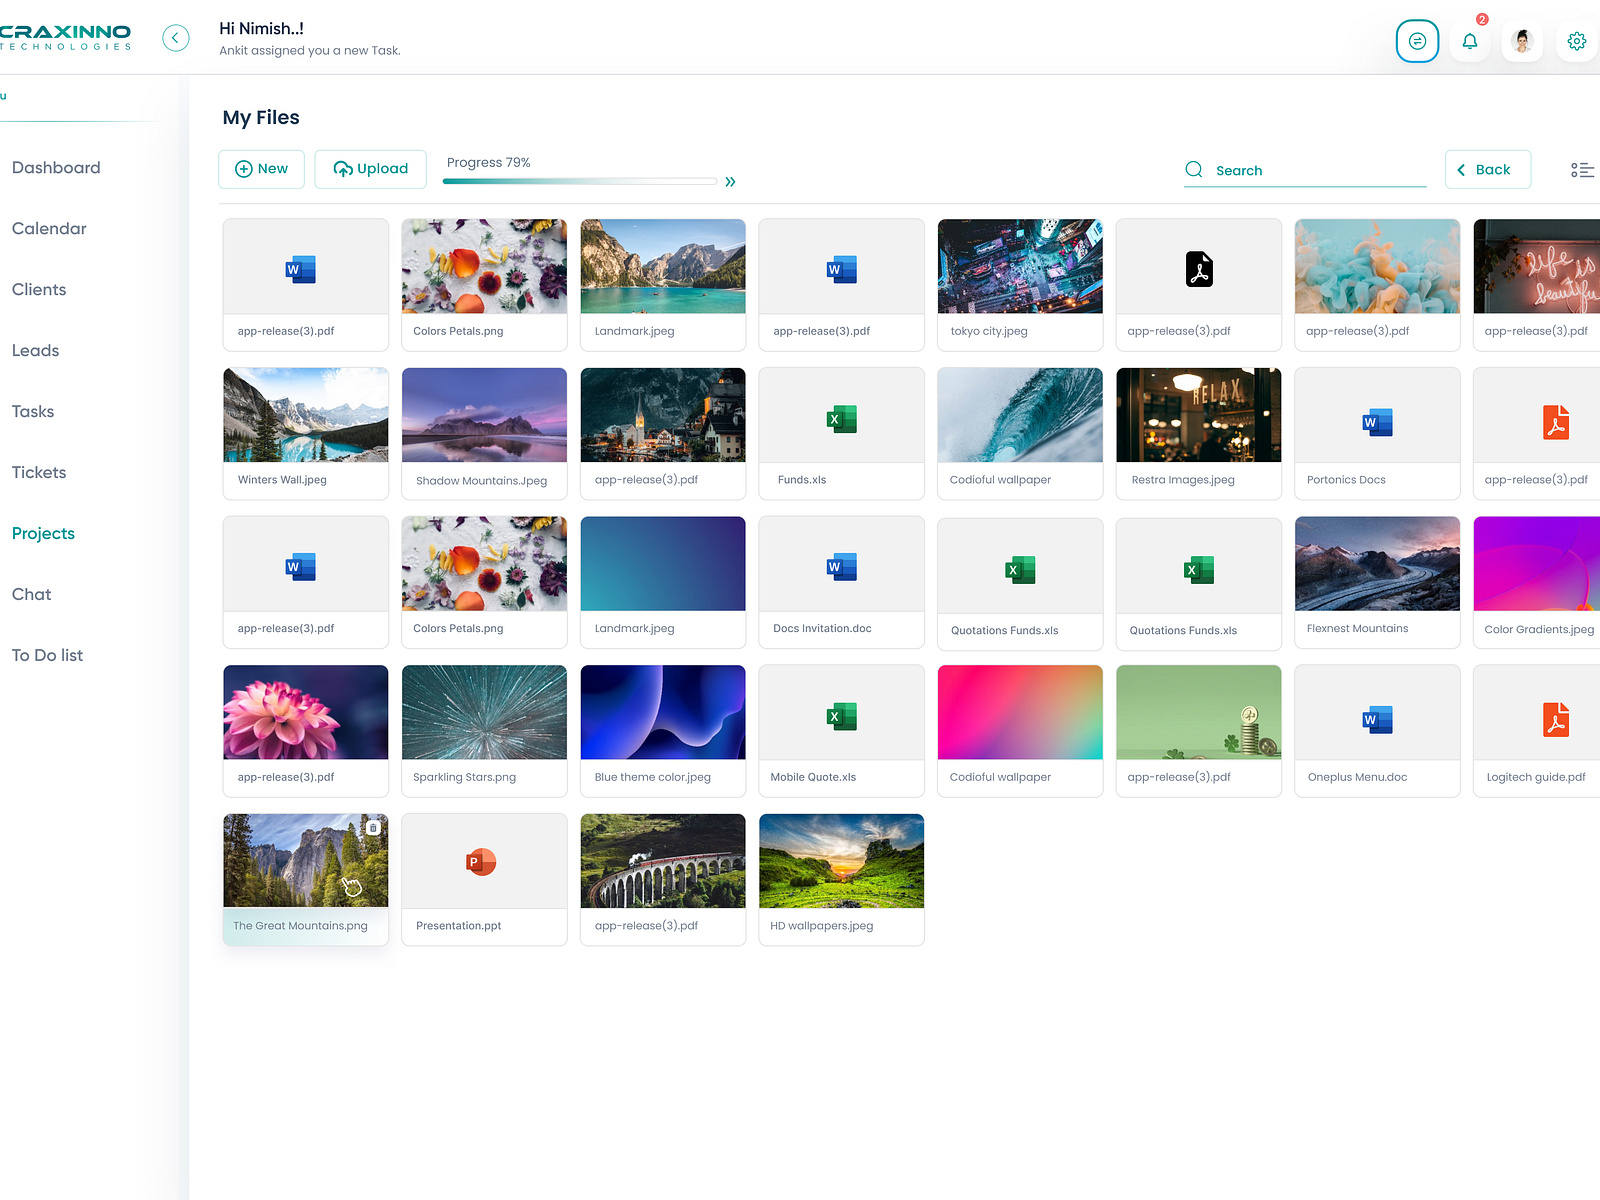Click the upload cloud icon
Image resolution: width=1600 pixels, height=1200 pixels.
click(x=343, y=168)
